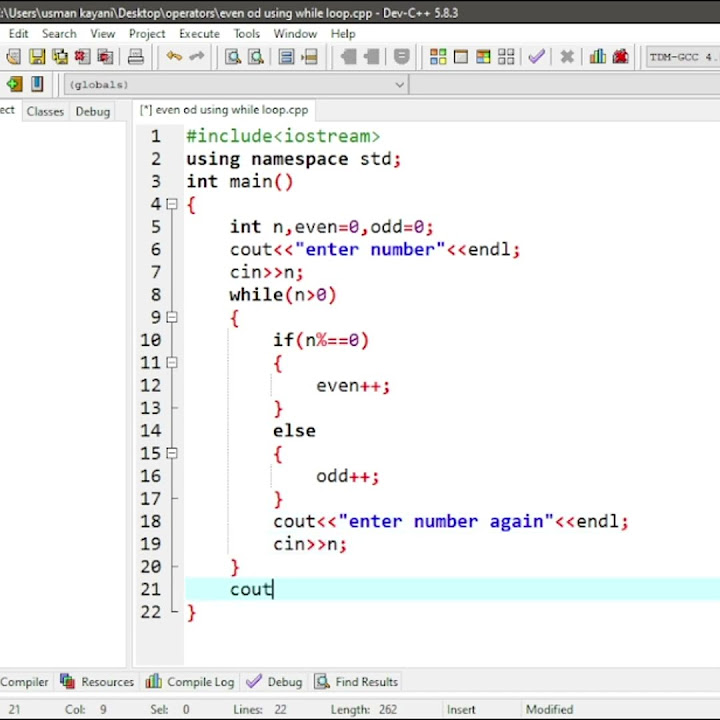The width and height of the screenshot is (720, 720).
Task: Click the Close All files toolbar icon
Action: (105, 57)
